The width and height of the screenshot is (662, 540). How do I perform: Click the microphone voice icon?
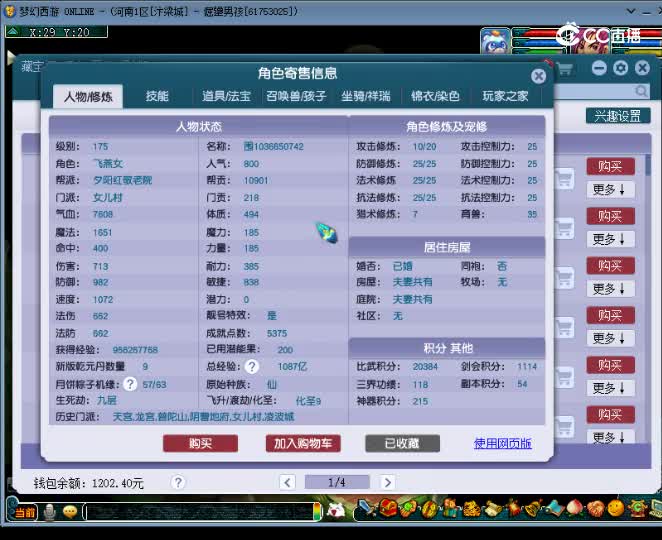[50, 512]
